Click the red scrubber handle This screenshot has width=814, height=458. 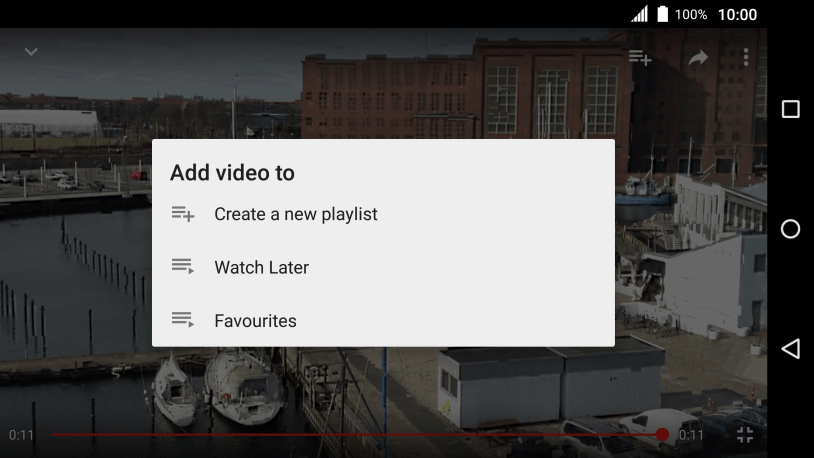(x=662, y=435)
